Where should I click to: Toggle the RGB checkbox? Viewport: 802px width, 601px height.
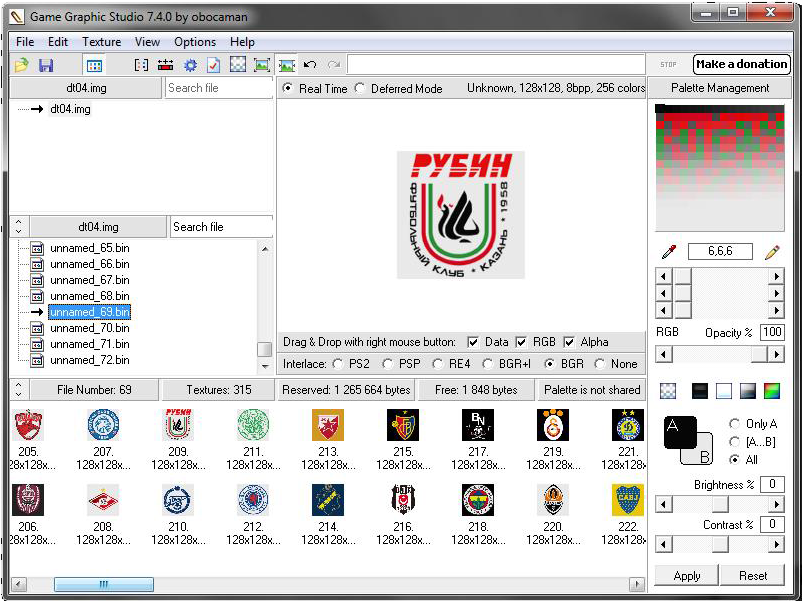point(521,342)
